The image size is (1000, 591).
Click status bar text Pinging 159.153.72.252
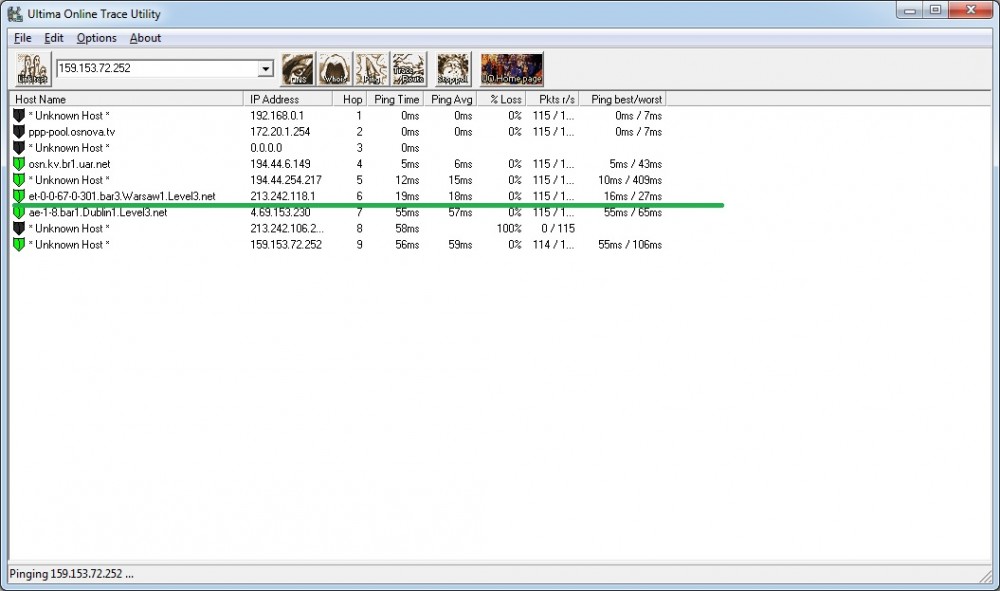[71, 574]
